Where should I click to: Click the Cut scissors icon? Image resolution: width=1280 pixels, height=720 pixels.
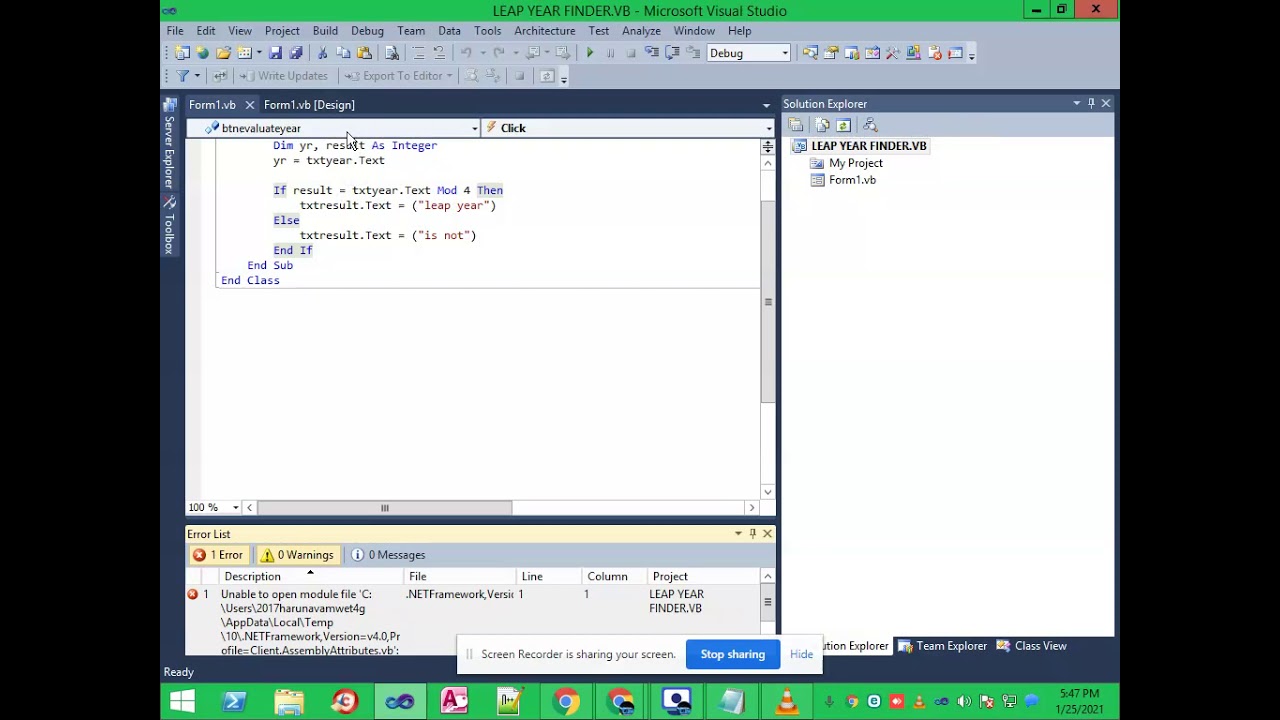322,53
